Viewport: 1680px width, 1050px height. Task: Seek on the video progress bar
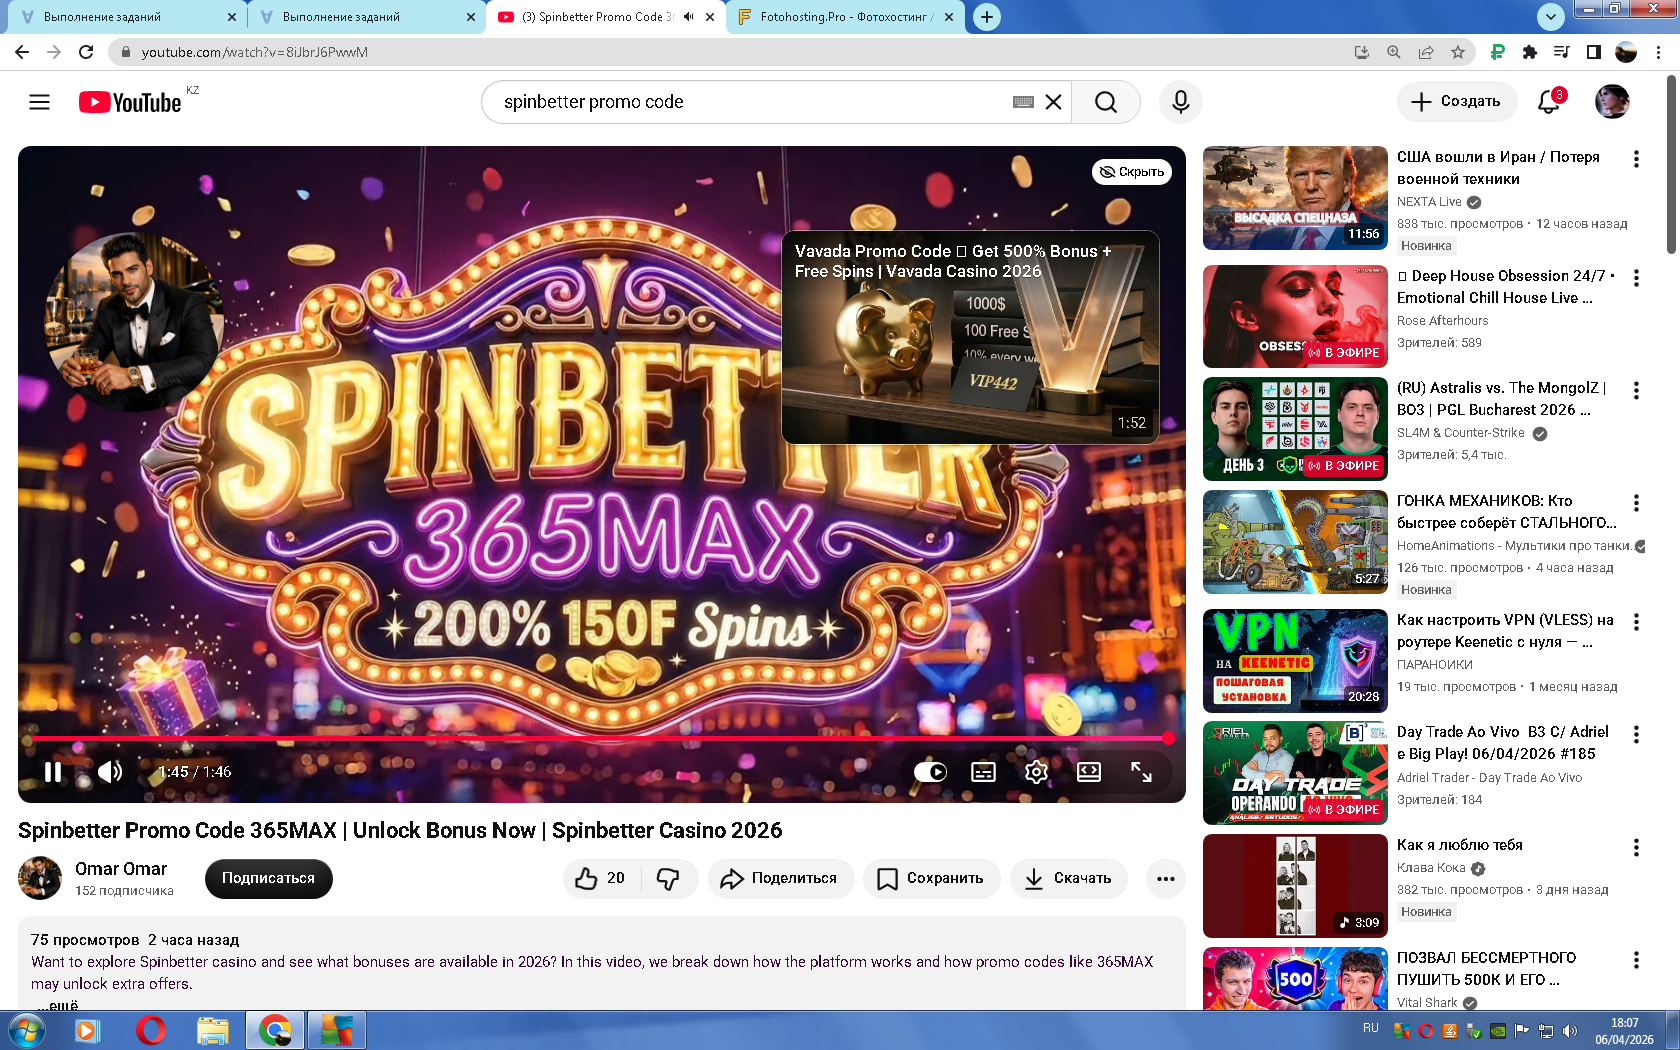click(x=600, y=739)
